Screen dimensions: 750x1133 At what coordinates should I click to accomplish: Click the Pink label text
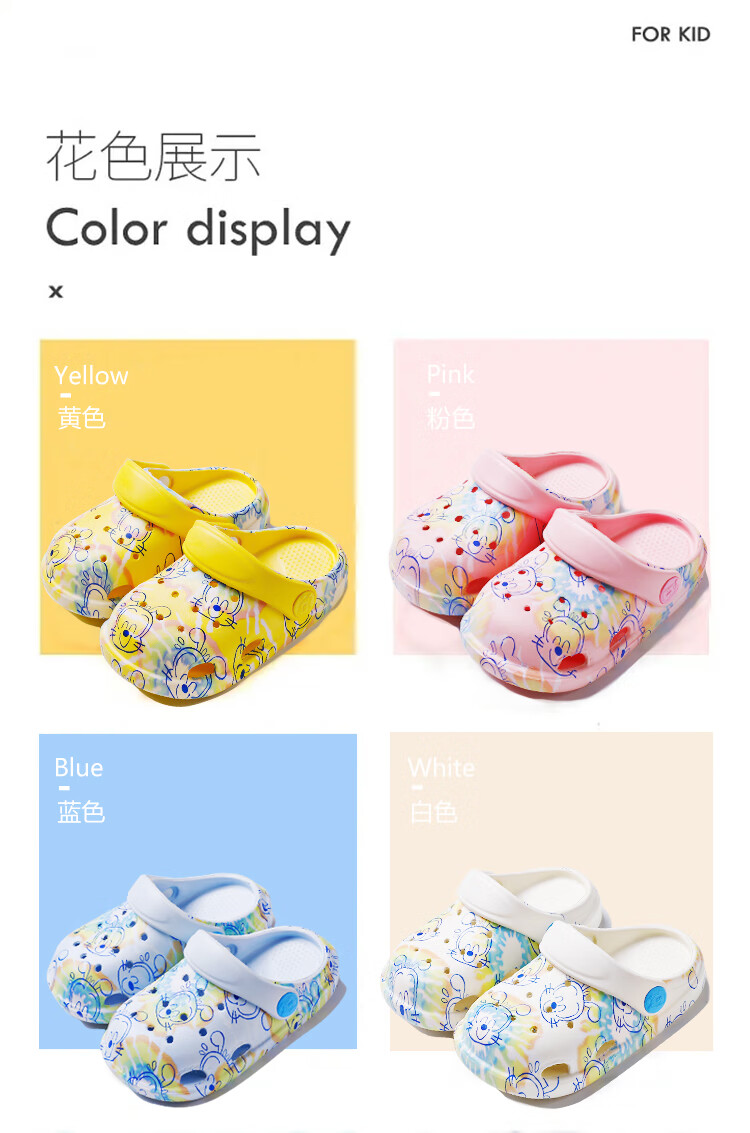point(450,374)
